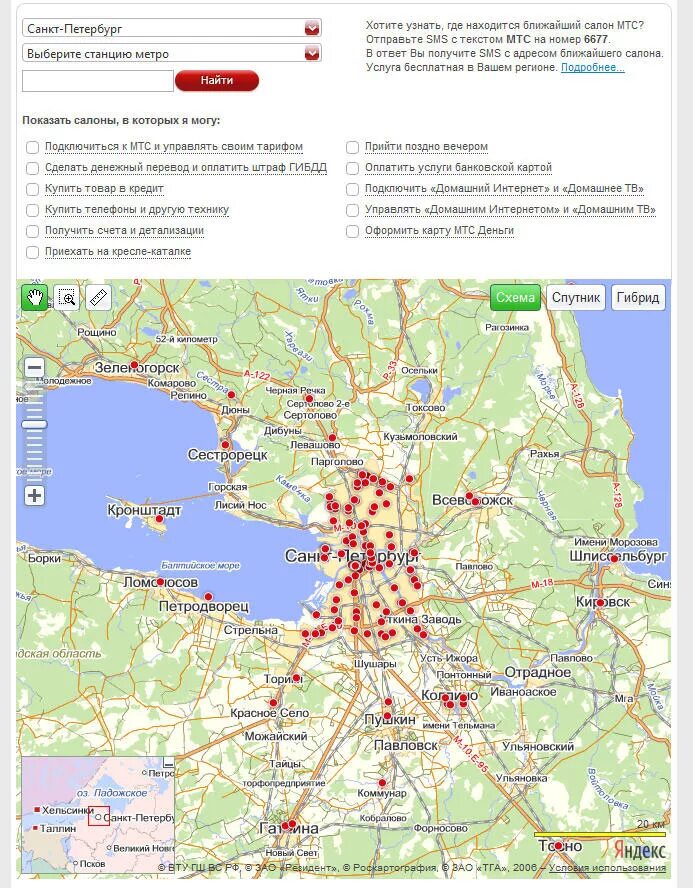693x888 pixels.
Task: Click the red marker at Шлиссельбург
Action: (x=614, y=558)
